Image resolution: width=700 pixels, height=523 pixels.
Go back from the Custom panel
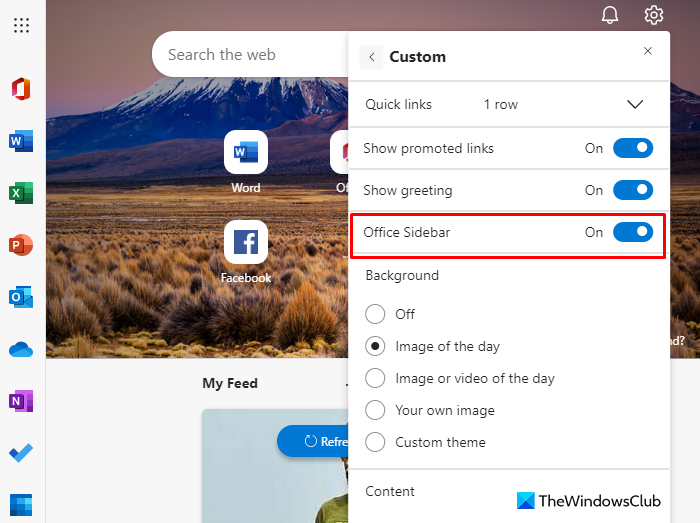click(x=371, y=57)
